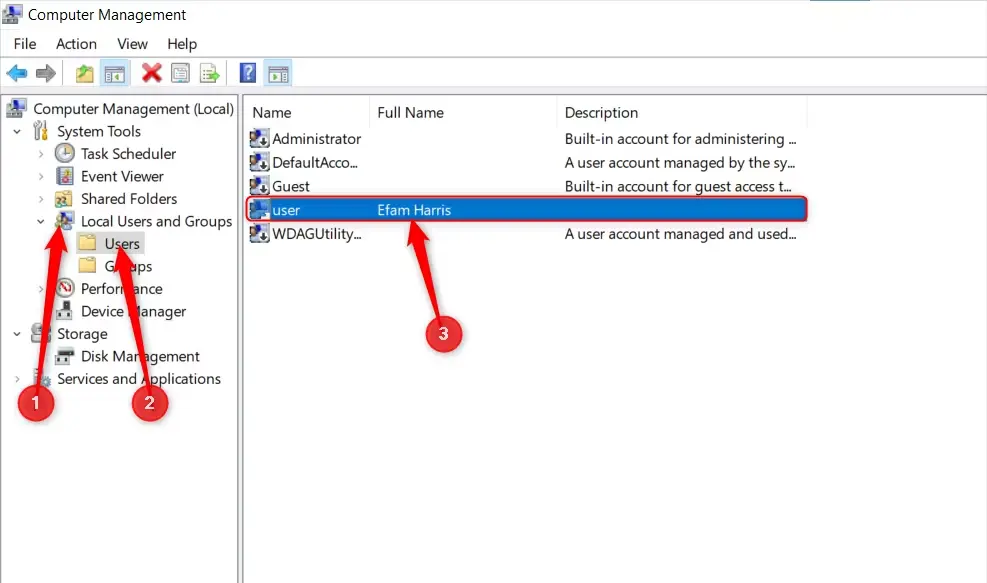The image size is (987, 583).
Task: Click the System Tools wrench icon
Action: point(40,130)
